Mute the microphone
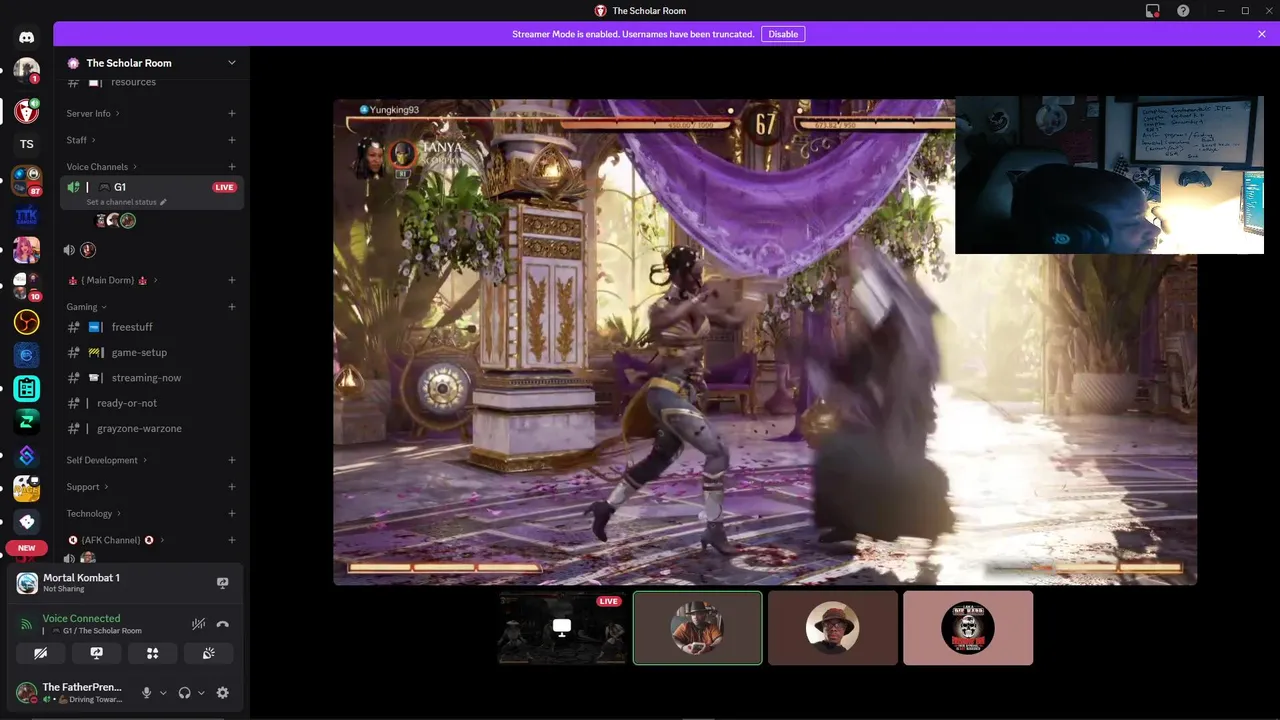1280x720 pixels. pyautogui.click(x=147, y=693)
